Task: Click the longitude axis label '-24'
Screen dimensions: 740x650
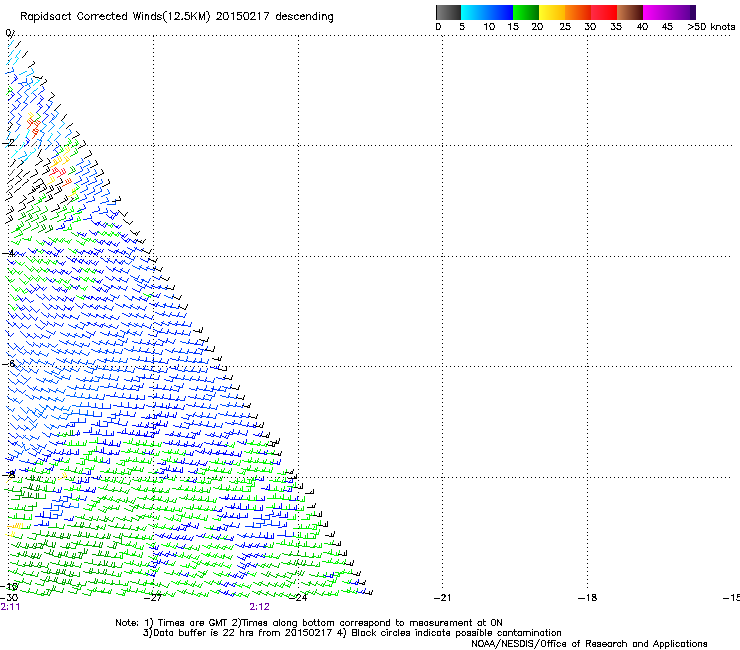Action: pos(298,598)
